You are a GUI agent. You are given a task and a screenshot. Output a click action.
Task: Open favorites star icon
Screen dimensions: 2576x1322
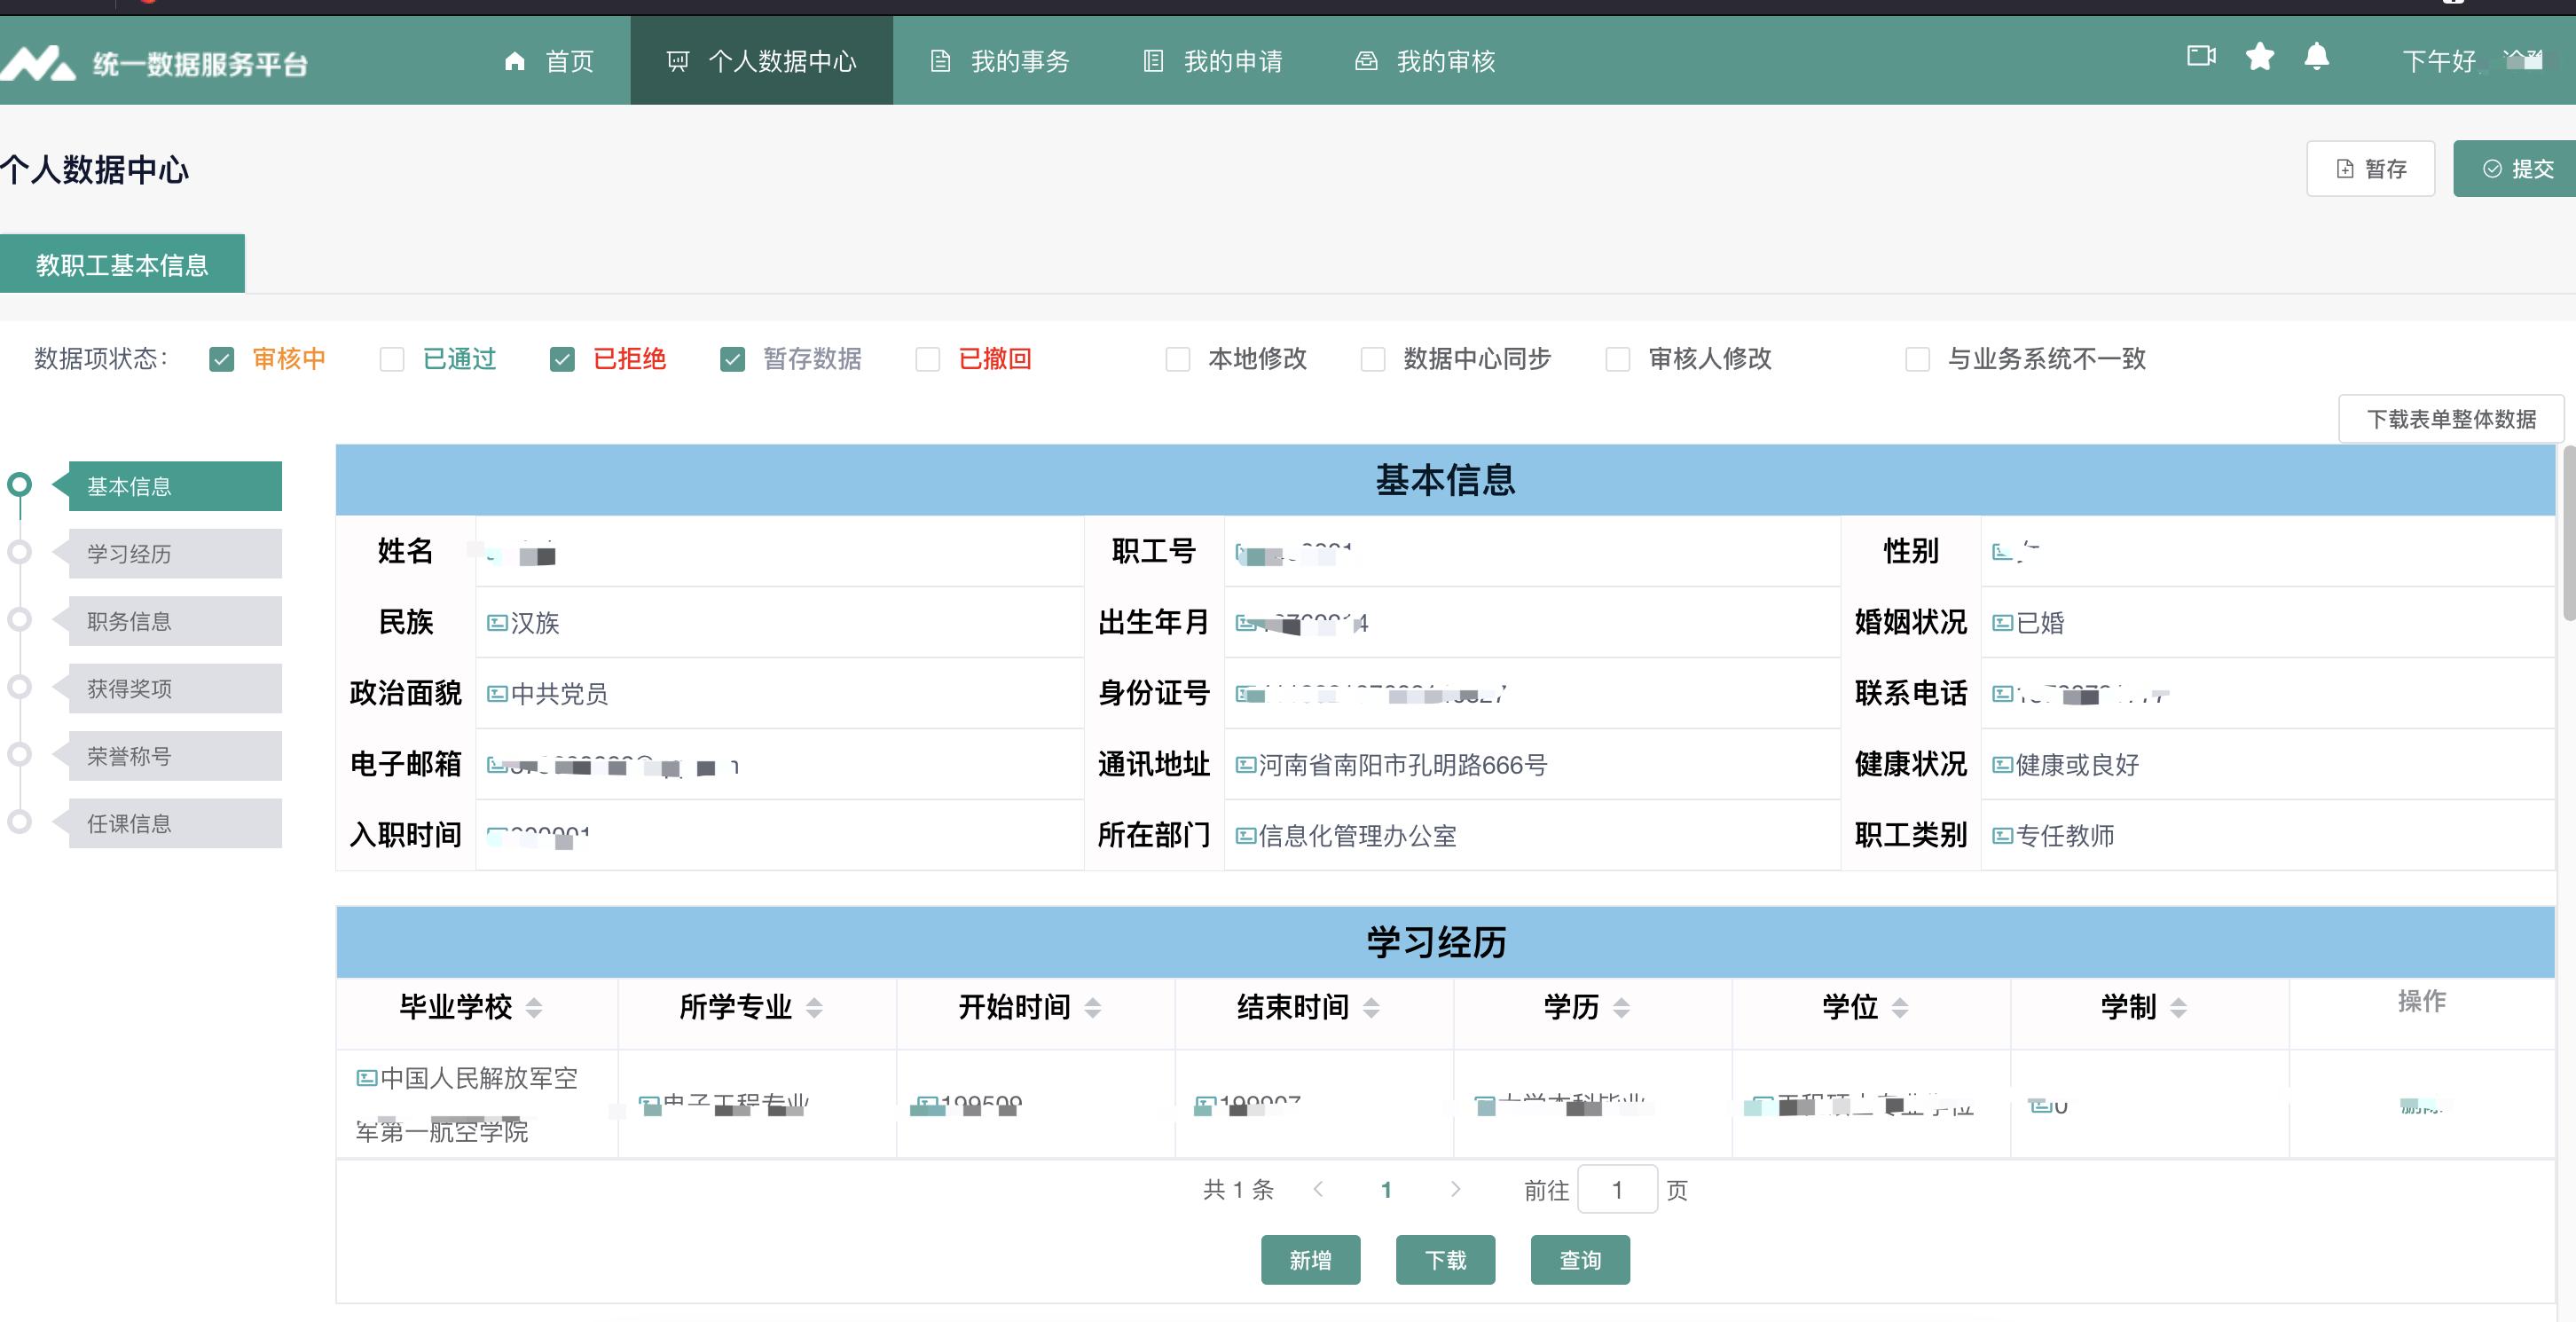tap(2260, 56)
